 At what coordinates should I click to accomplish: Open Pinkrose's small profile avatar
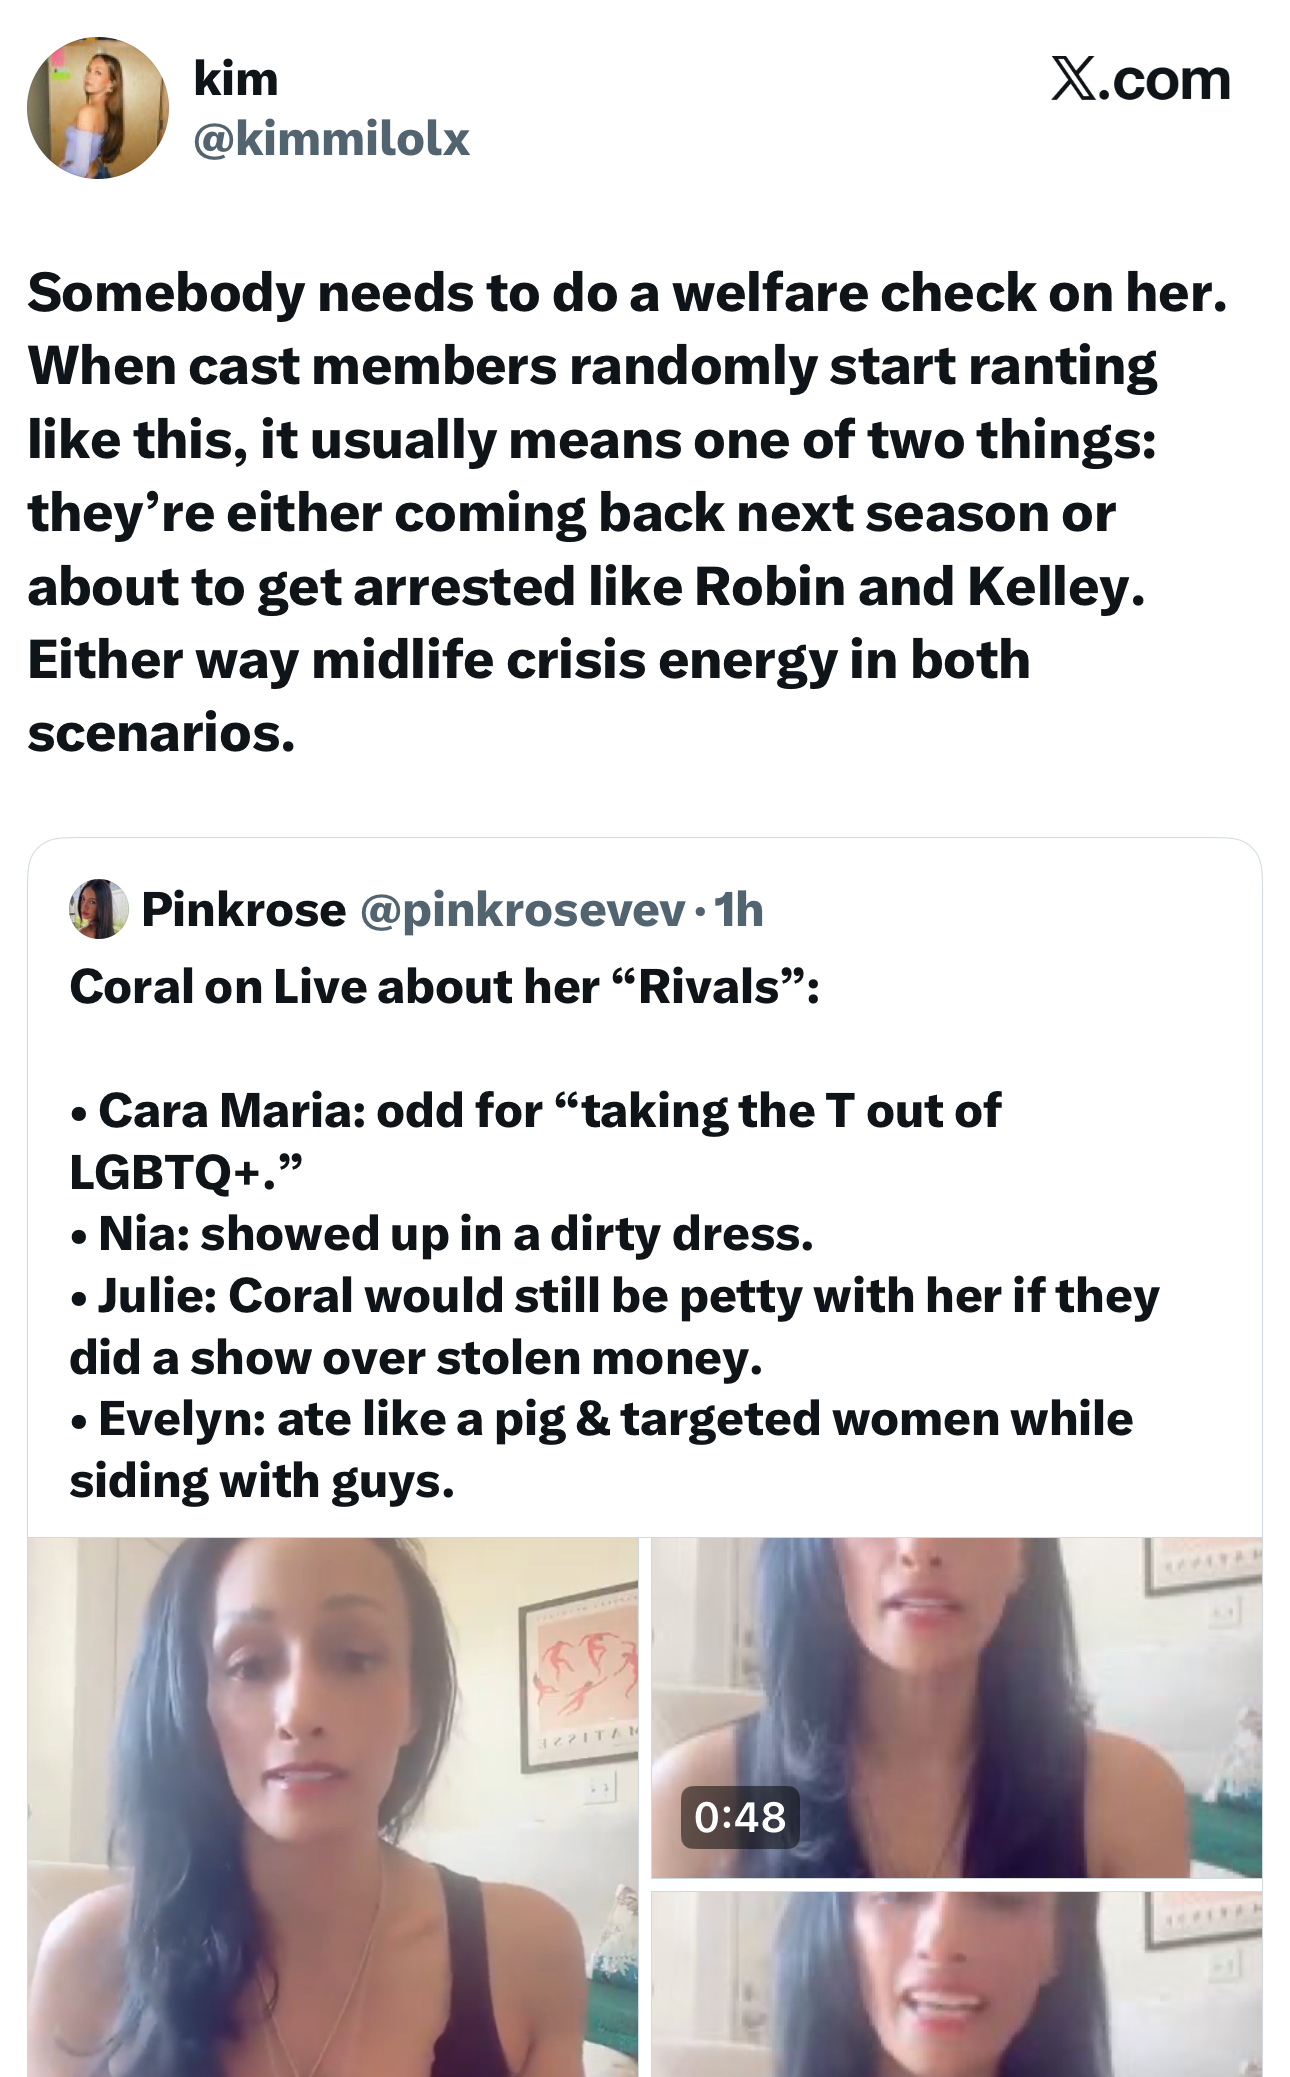(98, 909)
